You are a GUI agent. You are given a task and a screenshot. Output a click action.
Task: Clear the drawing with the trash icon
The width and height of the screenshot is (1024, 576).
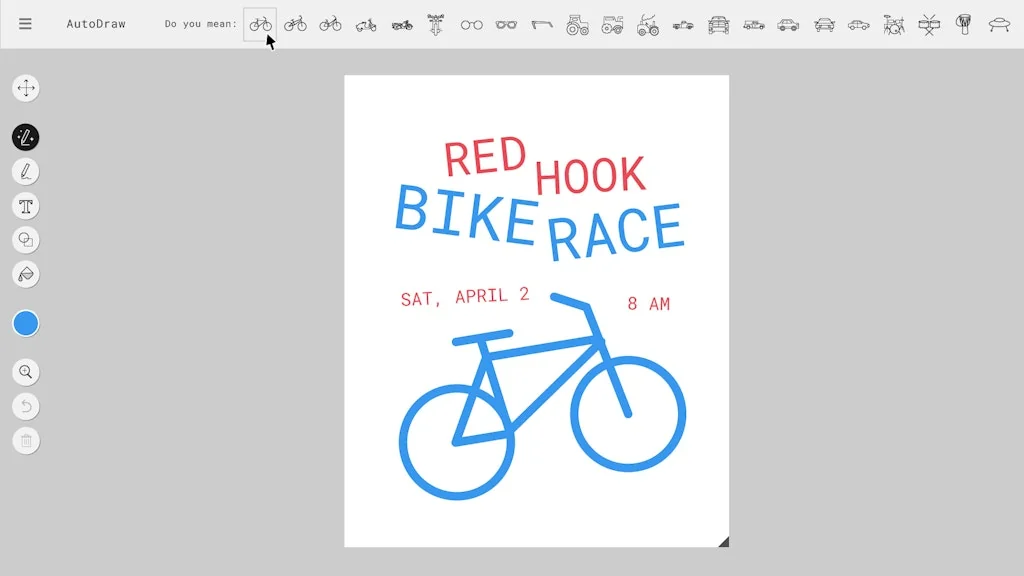coord(26,440)
